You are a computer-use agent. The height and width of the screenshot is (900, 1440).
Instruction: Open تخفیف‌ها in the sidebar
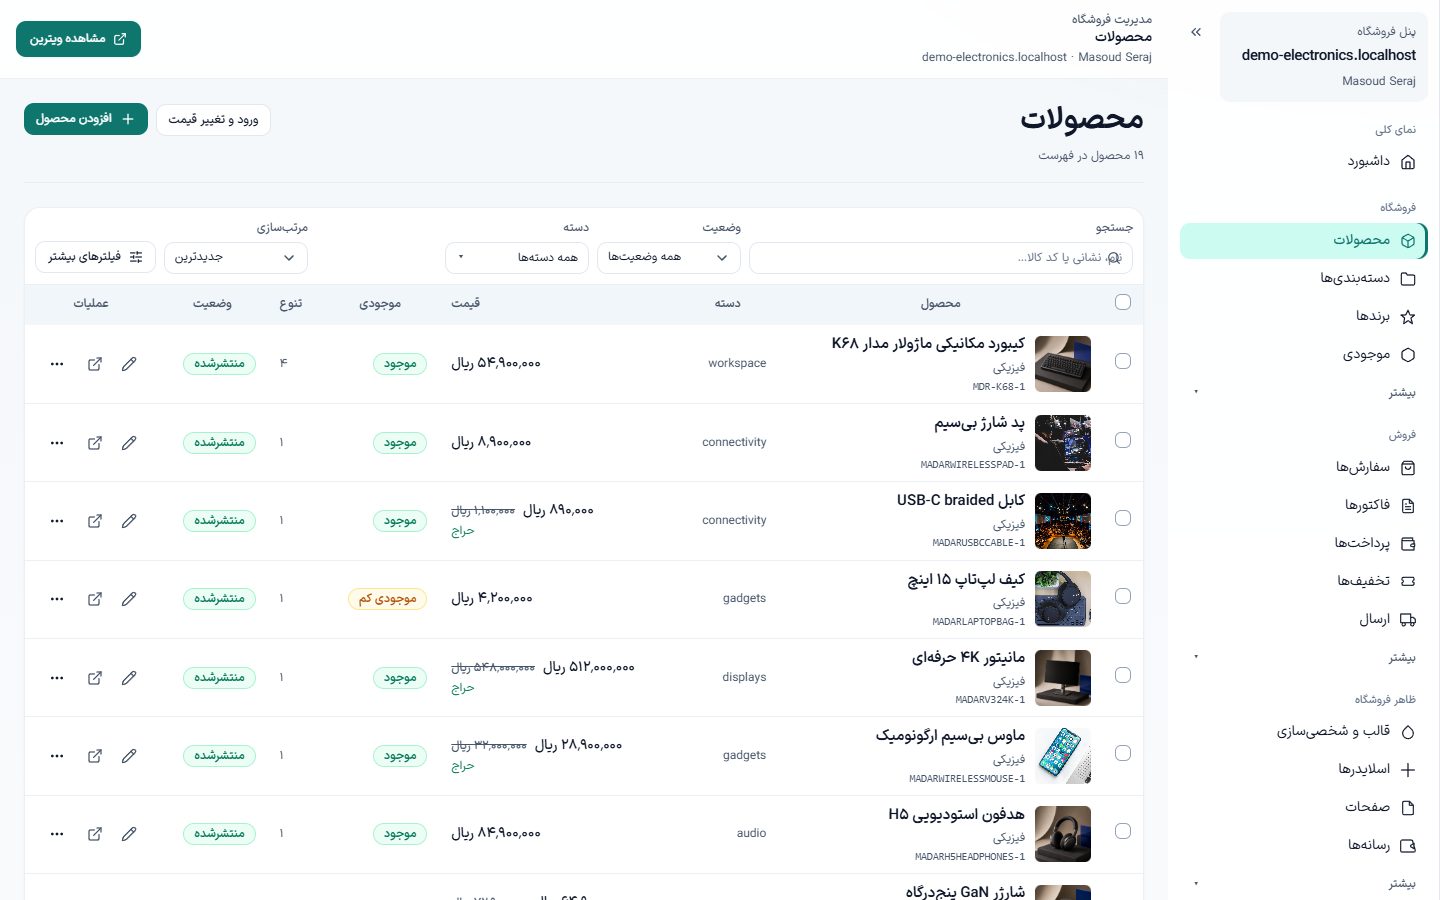point(1304,581)
